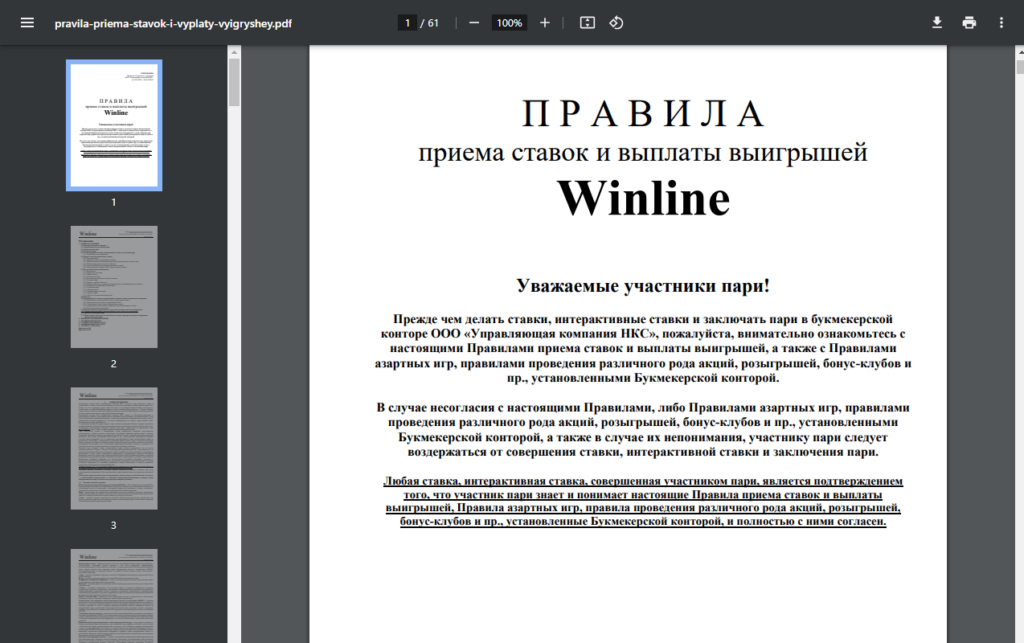
Task: Click the heading ПРАВИЛА
Action: 643,114
